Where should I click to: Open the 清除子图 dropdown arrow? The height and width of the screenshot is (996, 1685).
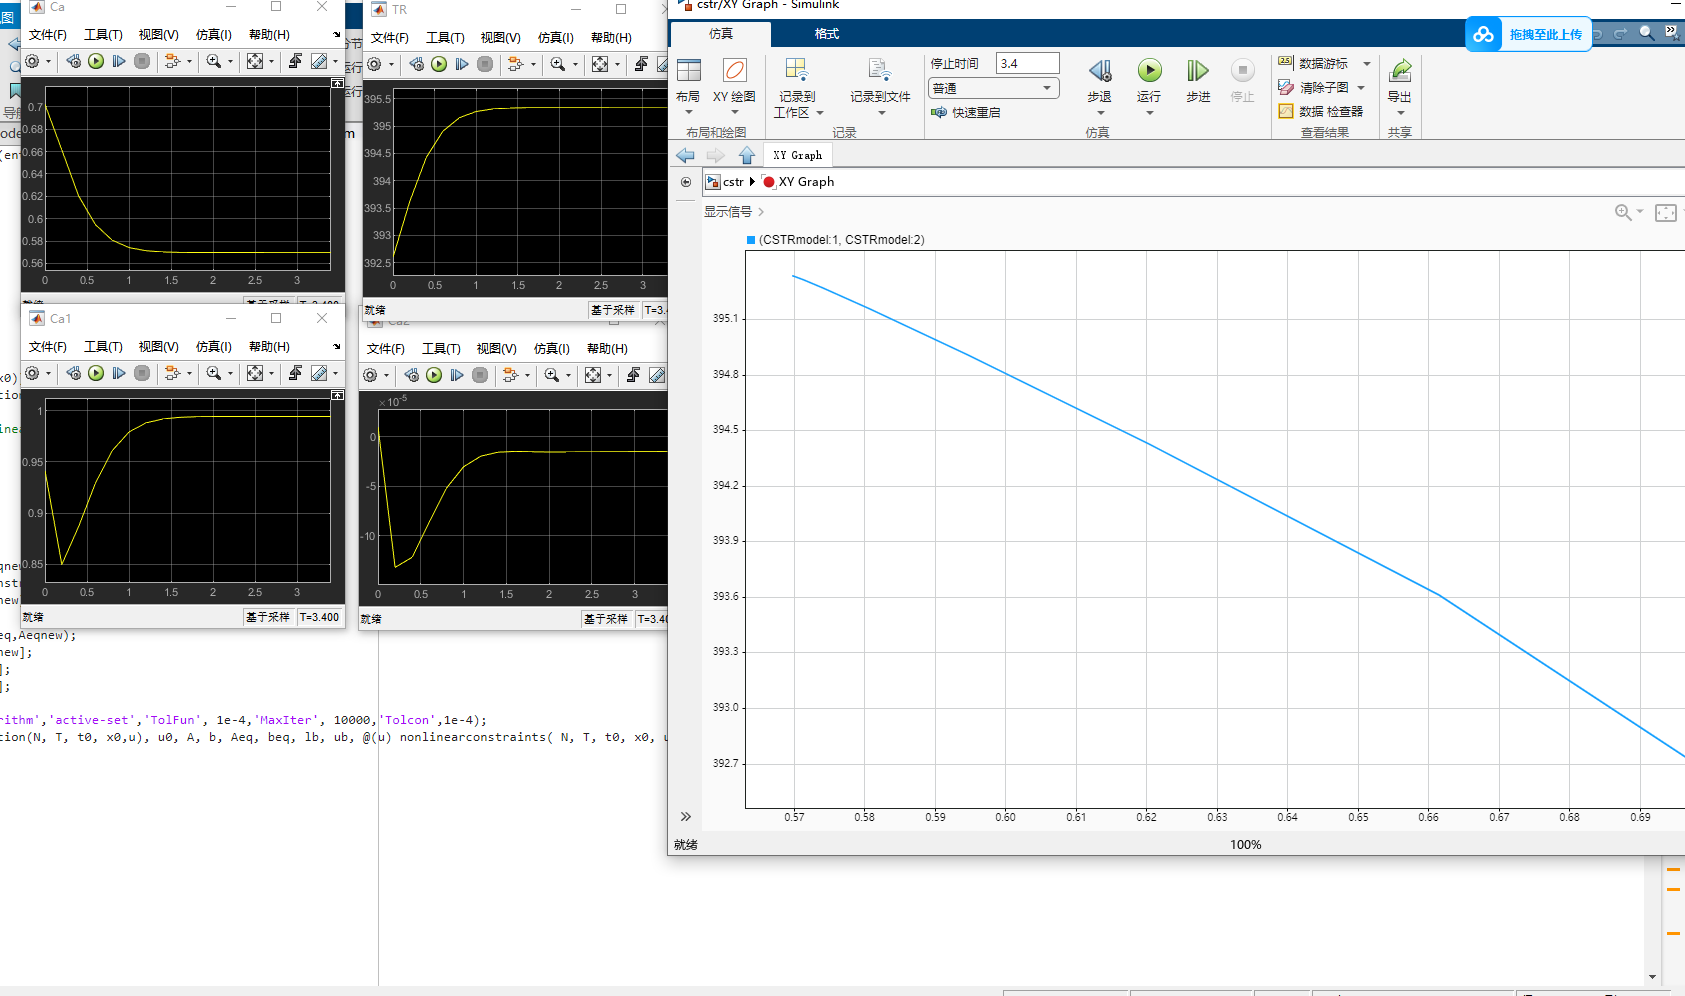1361,88
